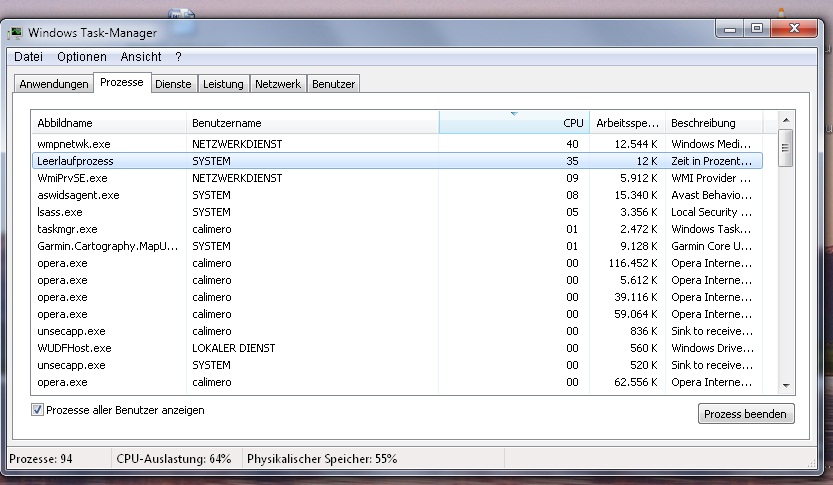Image resolution: width=833 pixels, height=485 pixels.
Task: Select opera.exe with 62.556 K memory
Action: tap(397, 382)
